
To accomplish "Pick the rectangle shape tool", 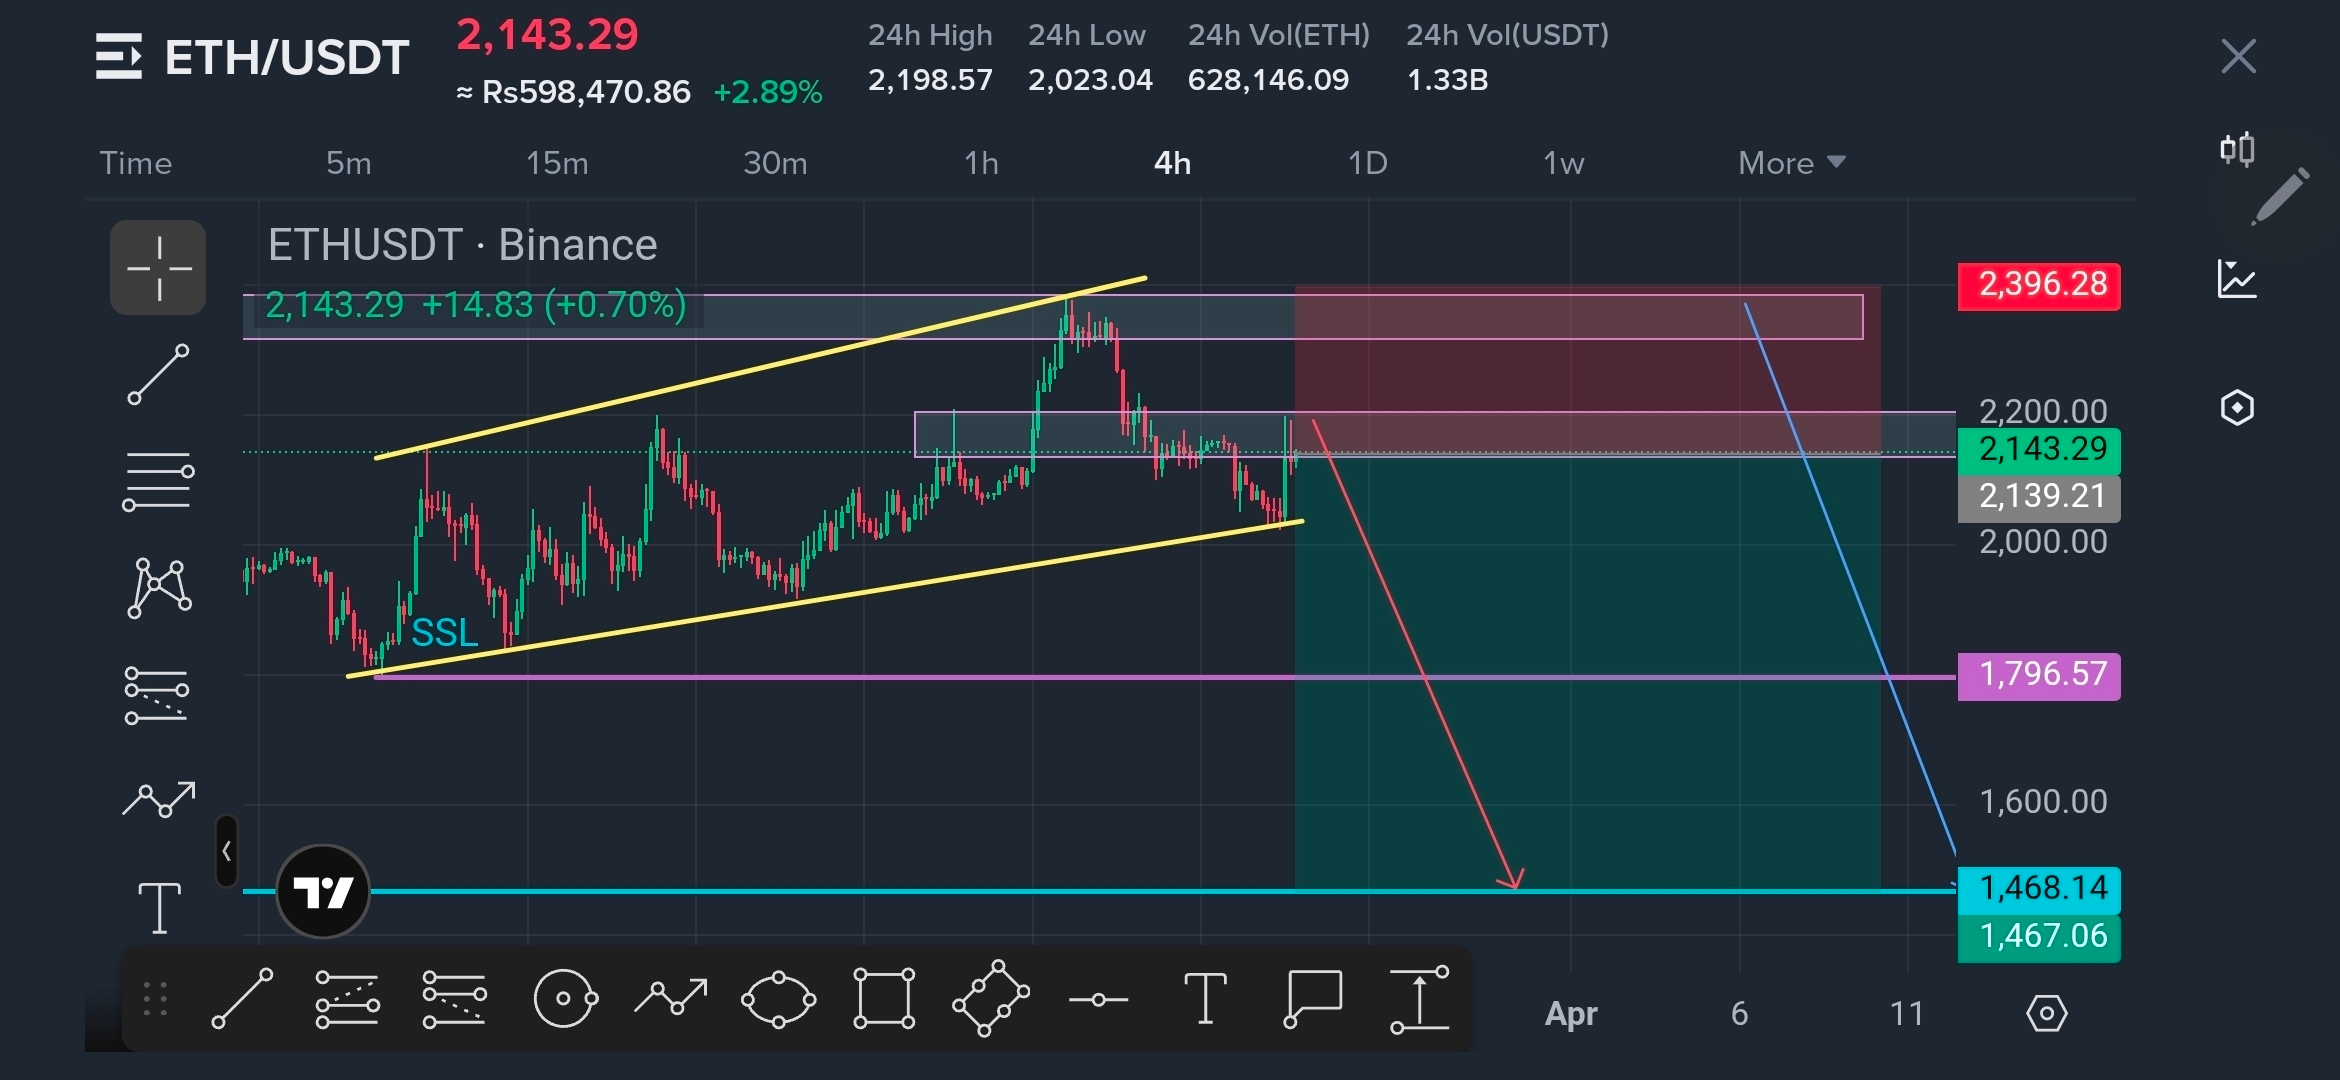I will 884,998.
